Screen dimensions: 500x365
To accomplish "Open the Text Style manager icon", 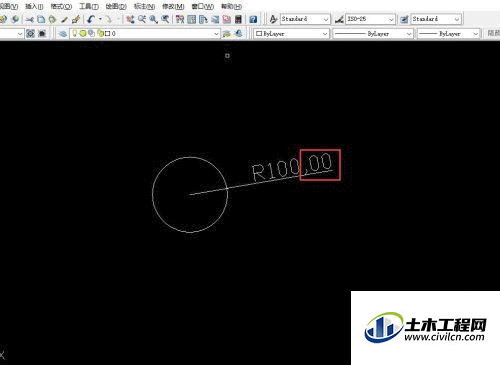I will 273,19.
